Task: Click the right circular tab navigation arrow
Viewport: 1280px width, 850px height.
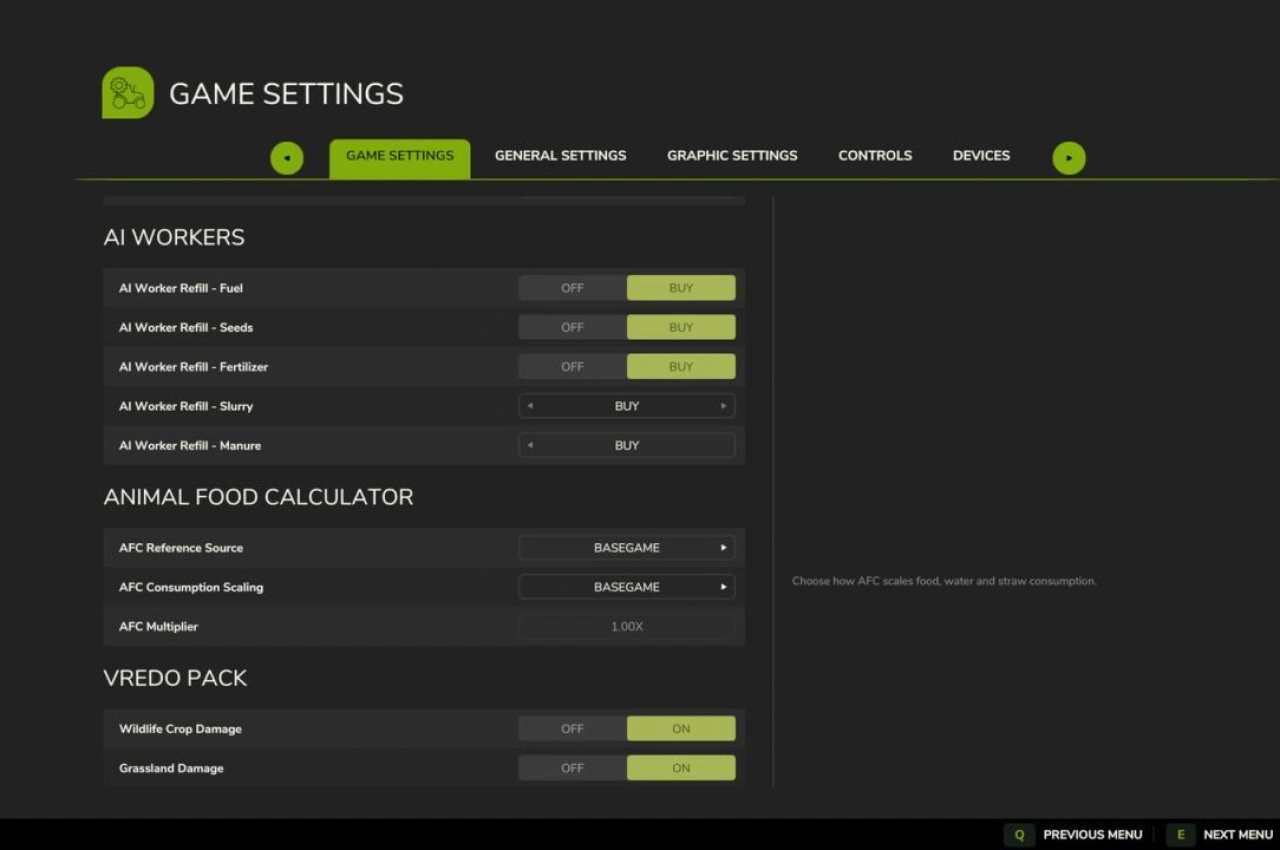Action: pos(1068,158)
